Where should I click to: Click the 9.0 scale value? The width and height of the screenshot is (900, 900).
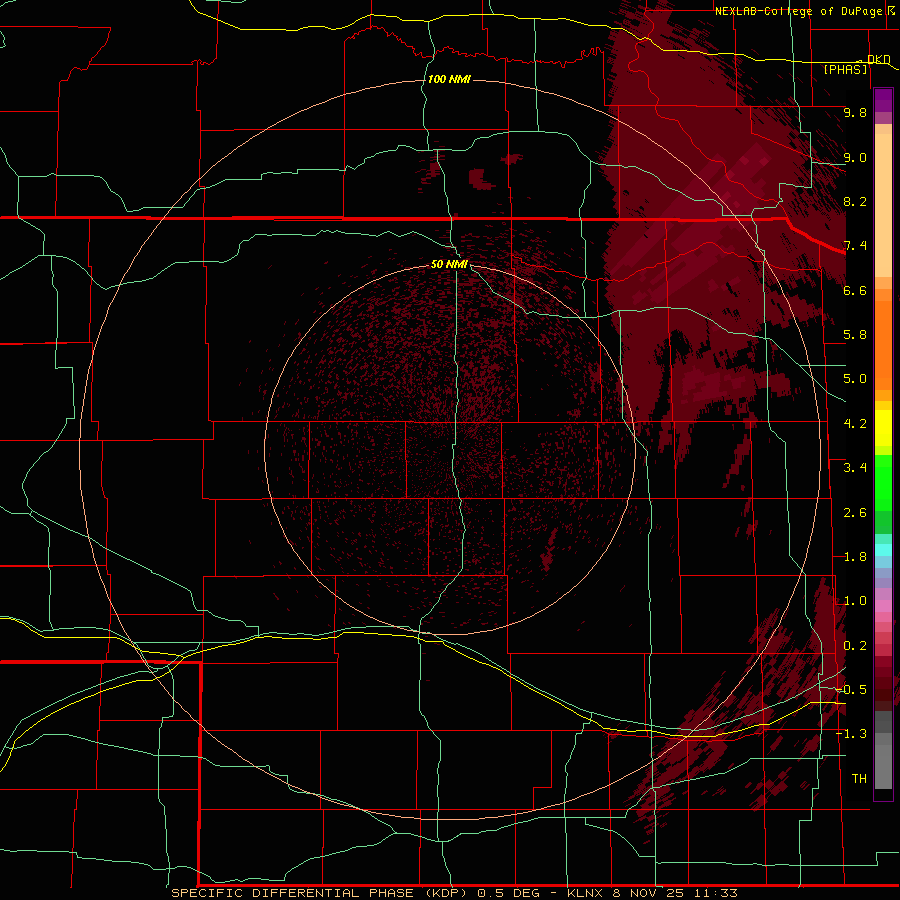pos(855,157)
